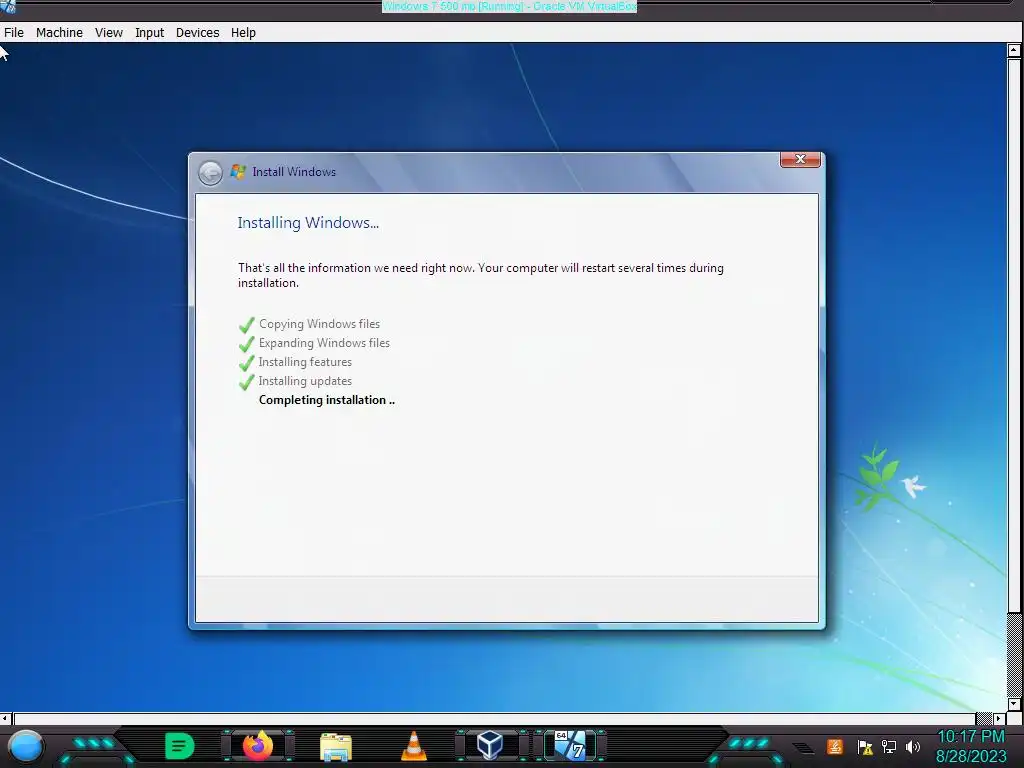Launch Firefox from the taskbar
Viewport: 1024px width, 768px height.
point(258,746)
